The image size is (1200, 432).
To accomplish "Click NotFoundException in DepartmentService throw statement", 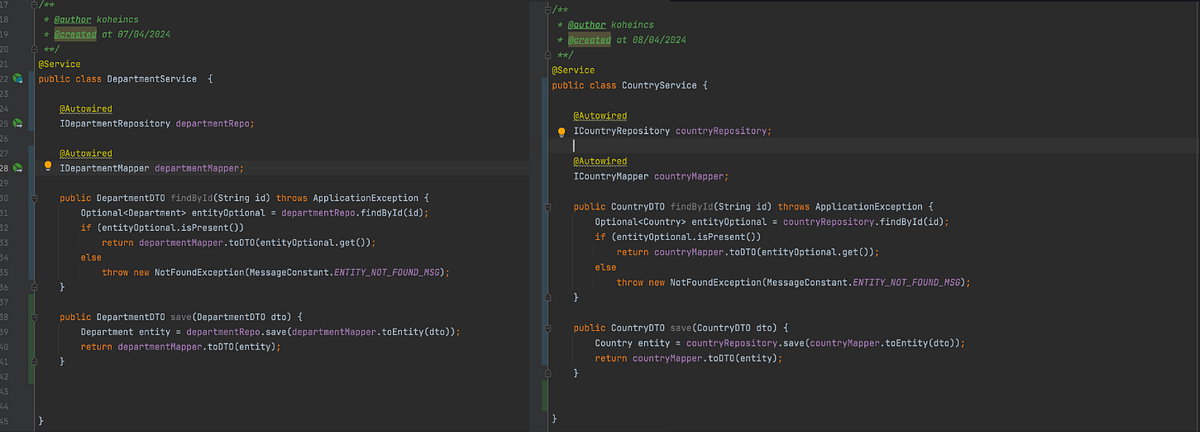I will [199, 272].
